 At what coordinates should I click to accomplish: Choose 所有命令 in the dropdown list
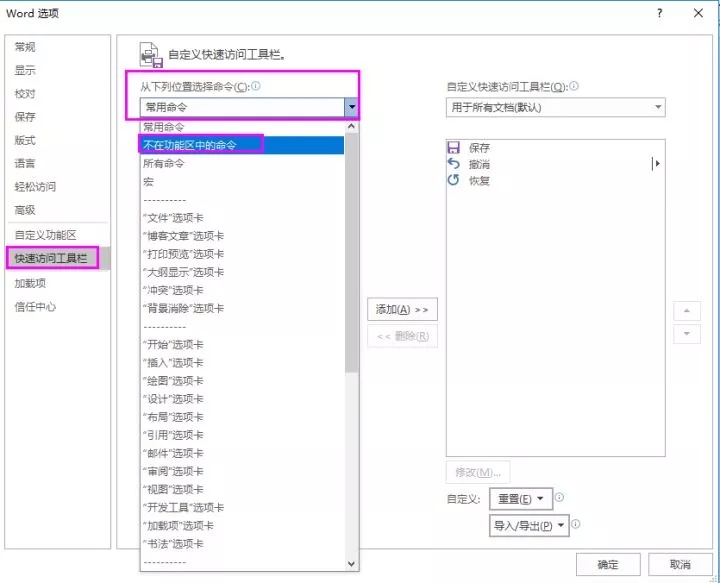click(242, 163)
